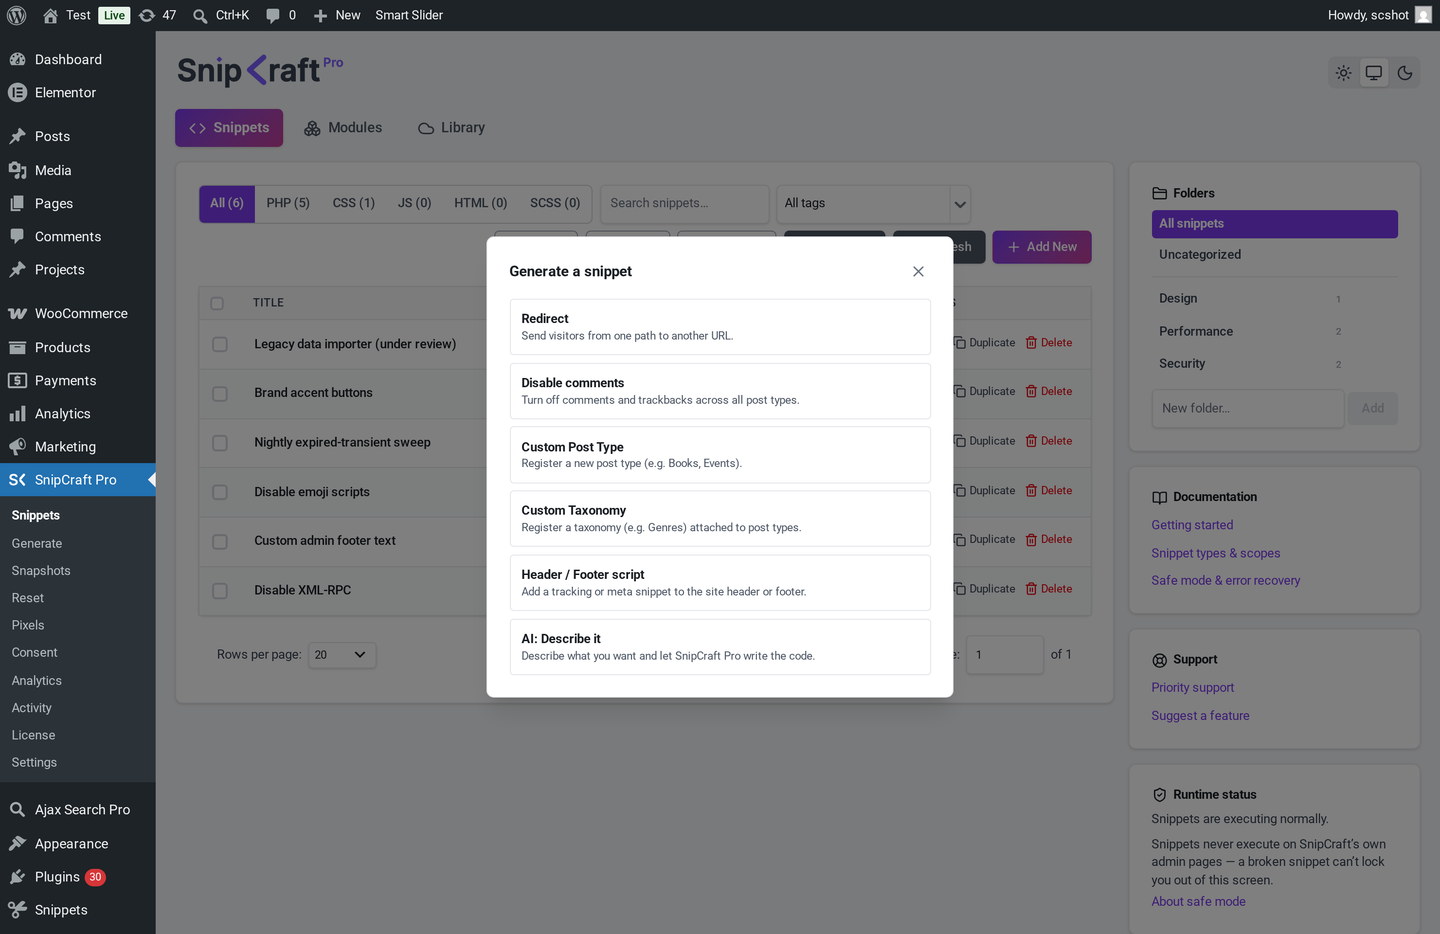1440x934 pixels.
Task: Check the Legacy data importer row checkbox
Action: coord(220,344)
